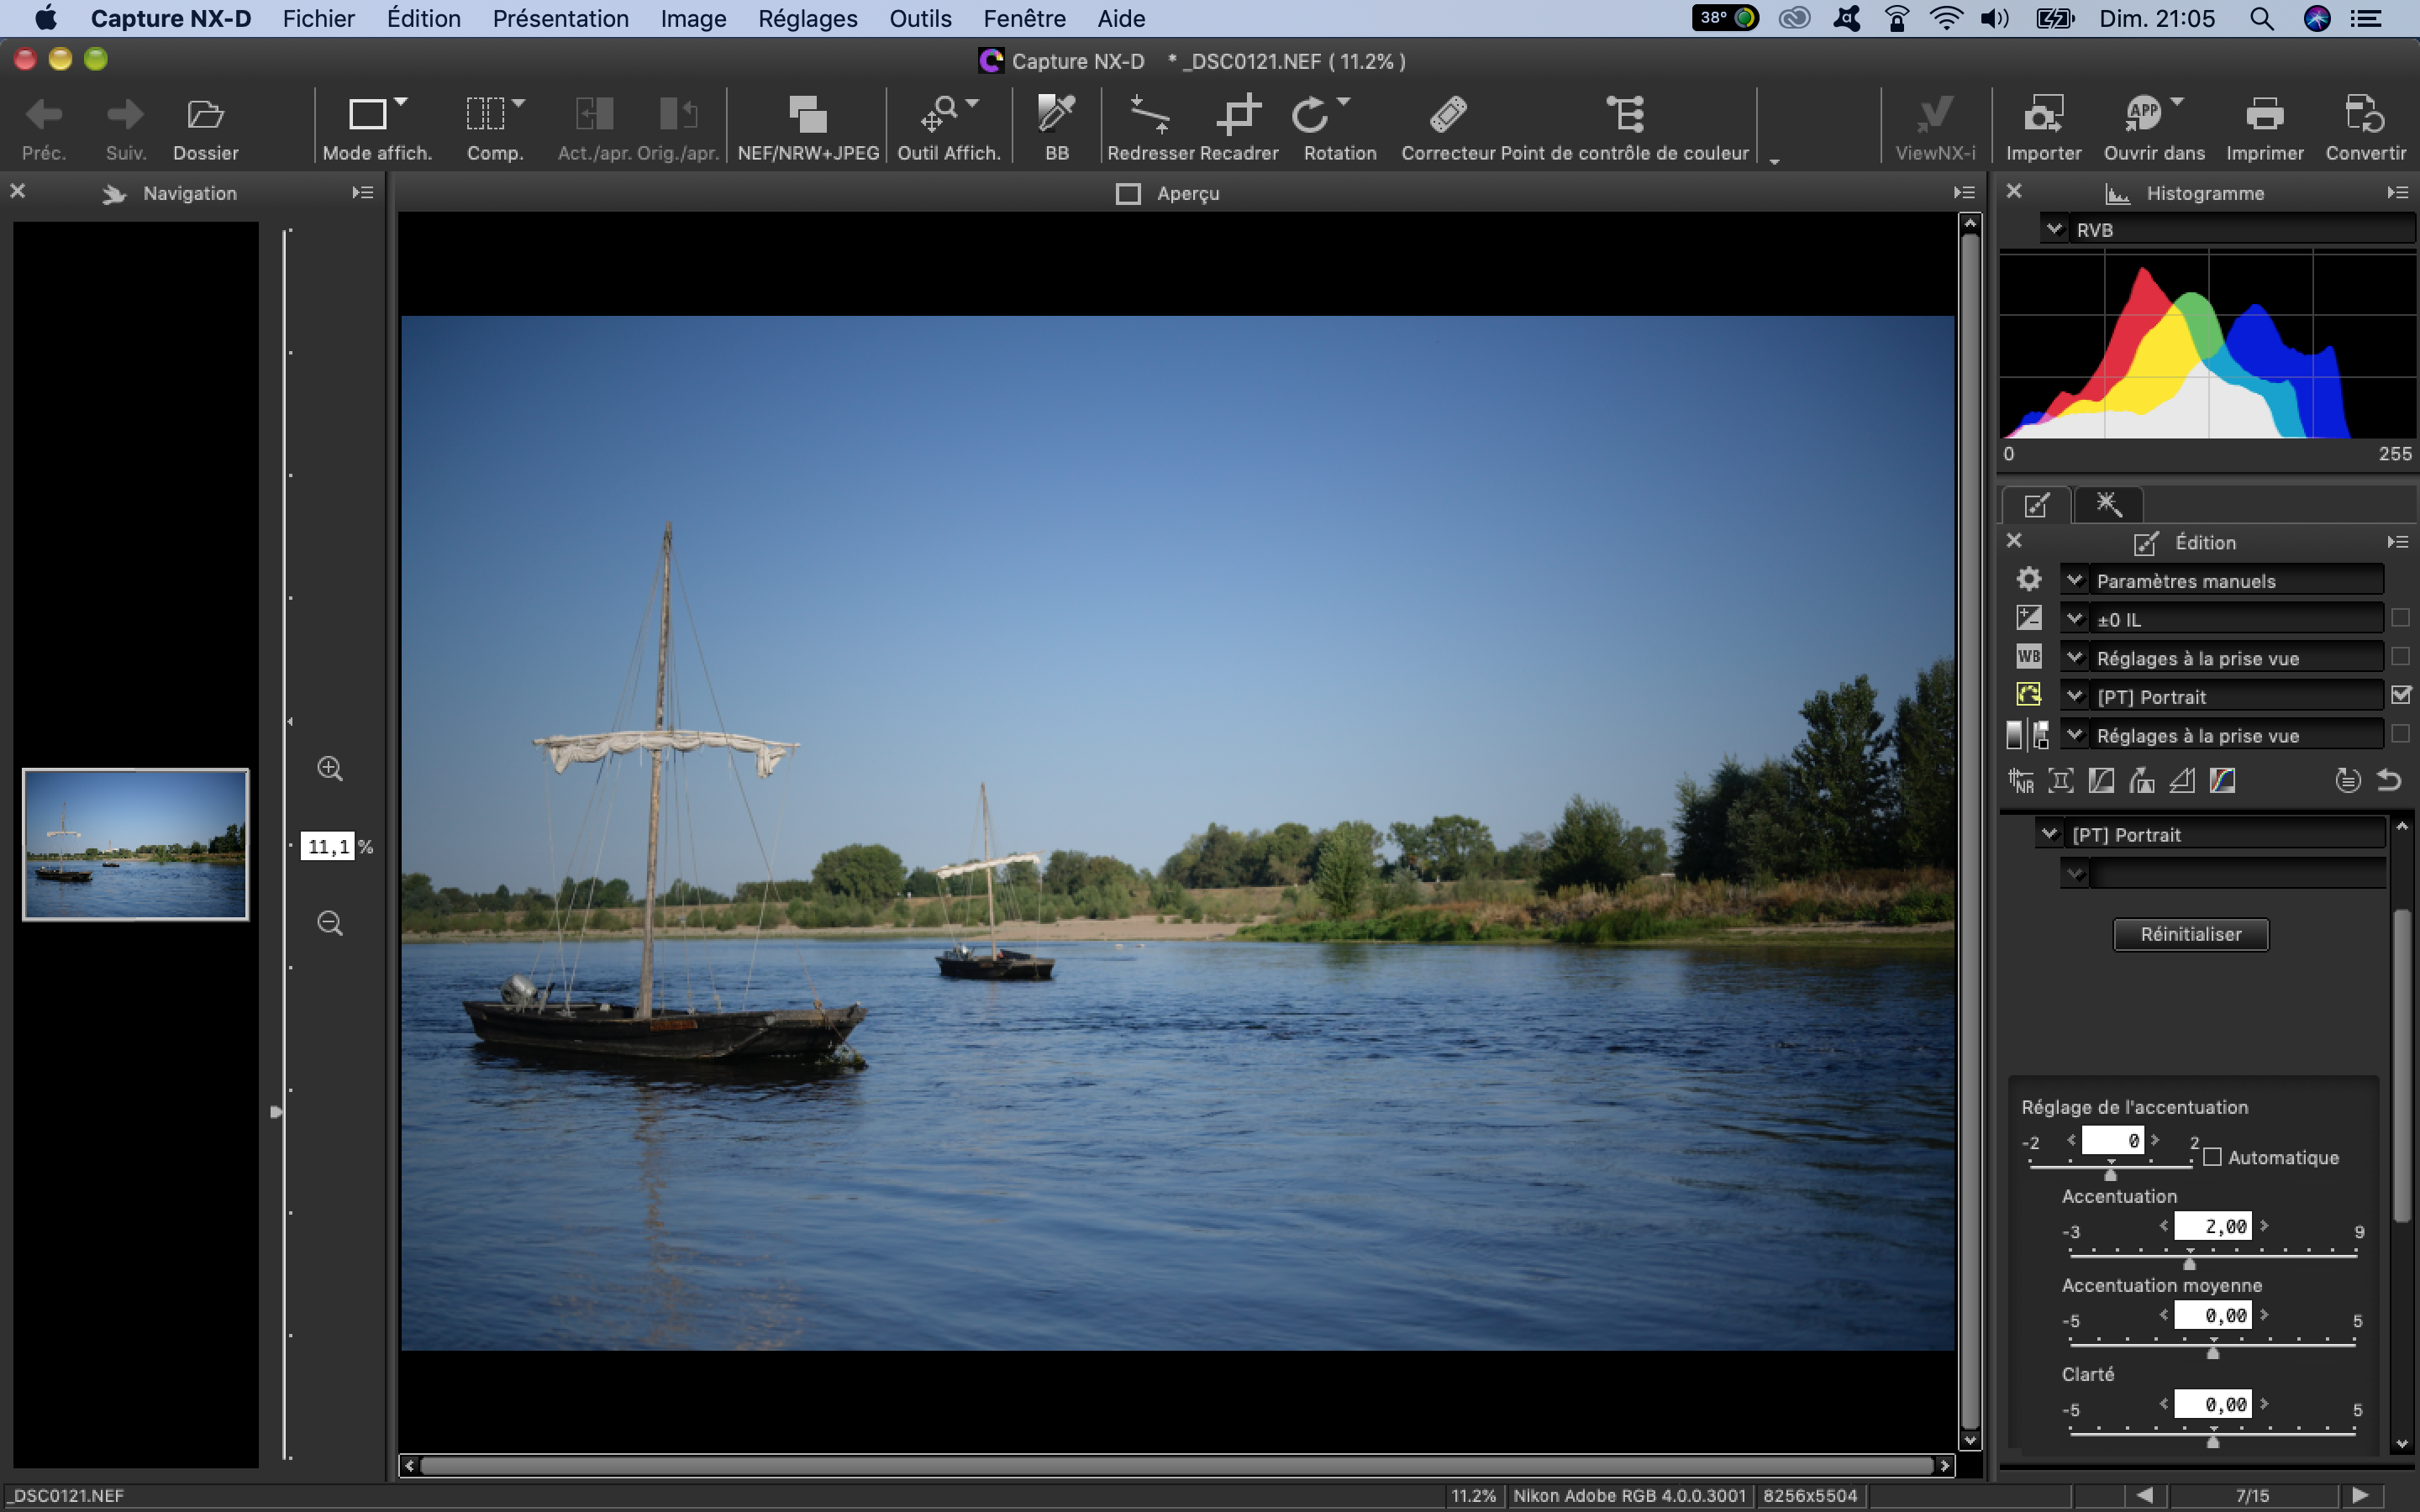Switch to the retouch wand tab
The image size is (2420, 1512).
[2108, 504]
